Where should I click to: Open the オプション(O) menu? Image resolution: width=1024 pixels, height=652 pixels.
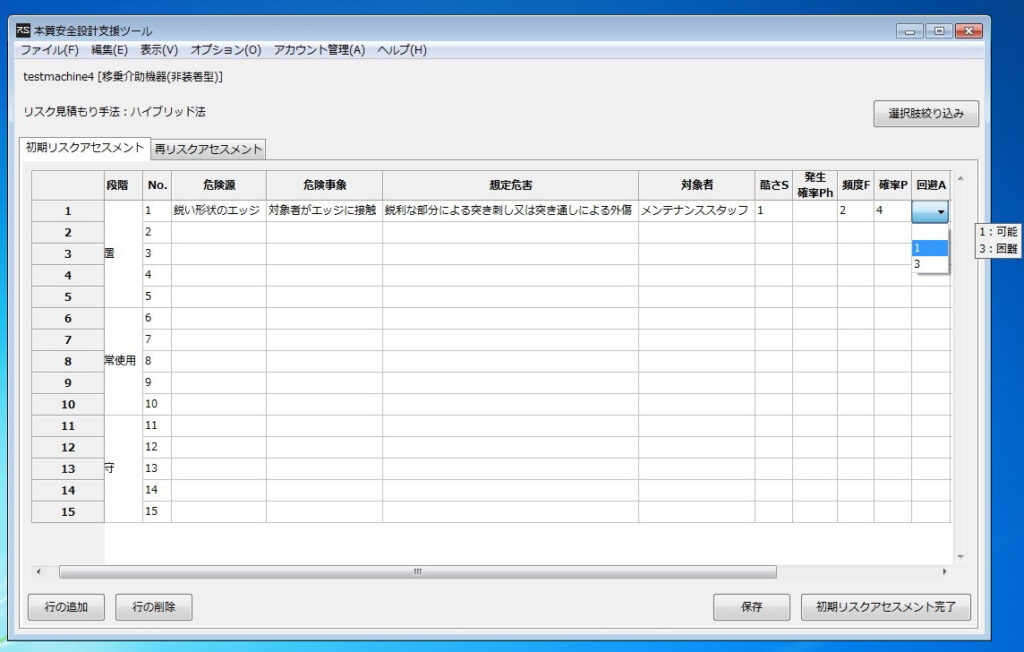[226, 50]
